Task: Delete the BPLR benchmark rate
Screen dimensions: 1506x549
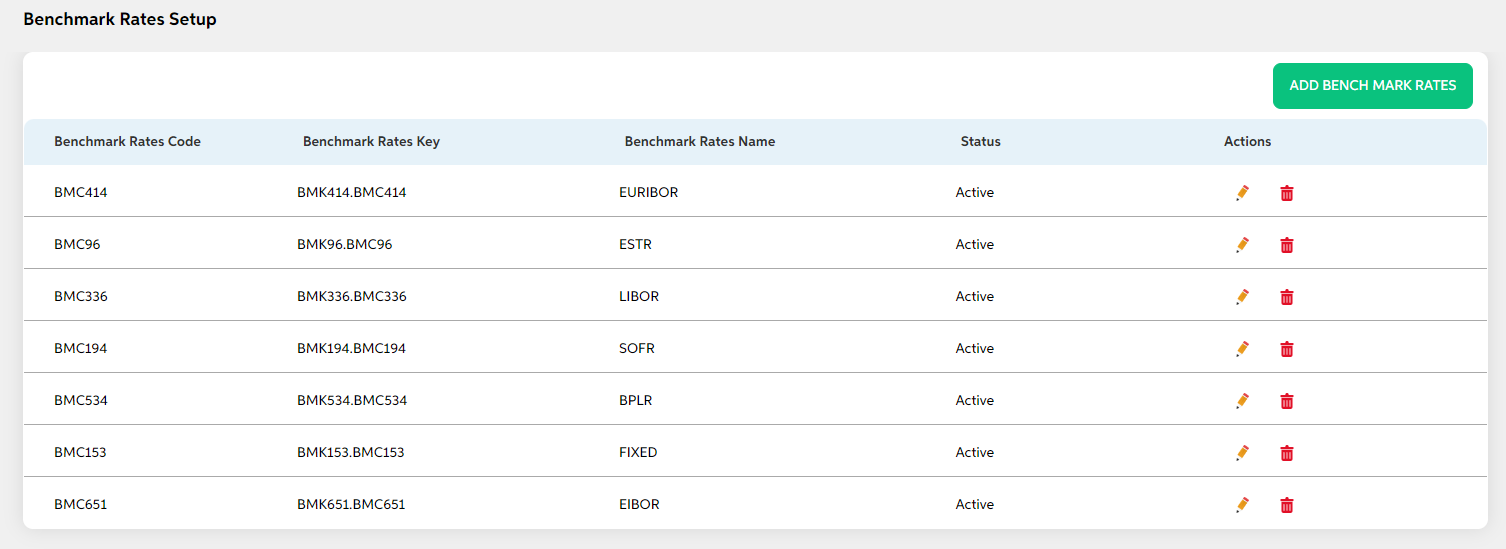Action: [1287, 401]
